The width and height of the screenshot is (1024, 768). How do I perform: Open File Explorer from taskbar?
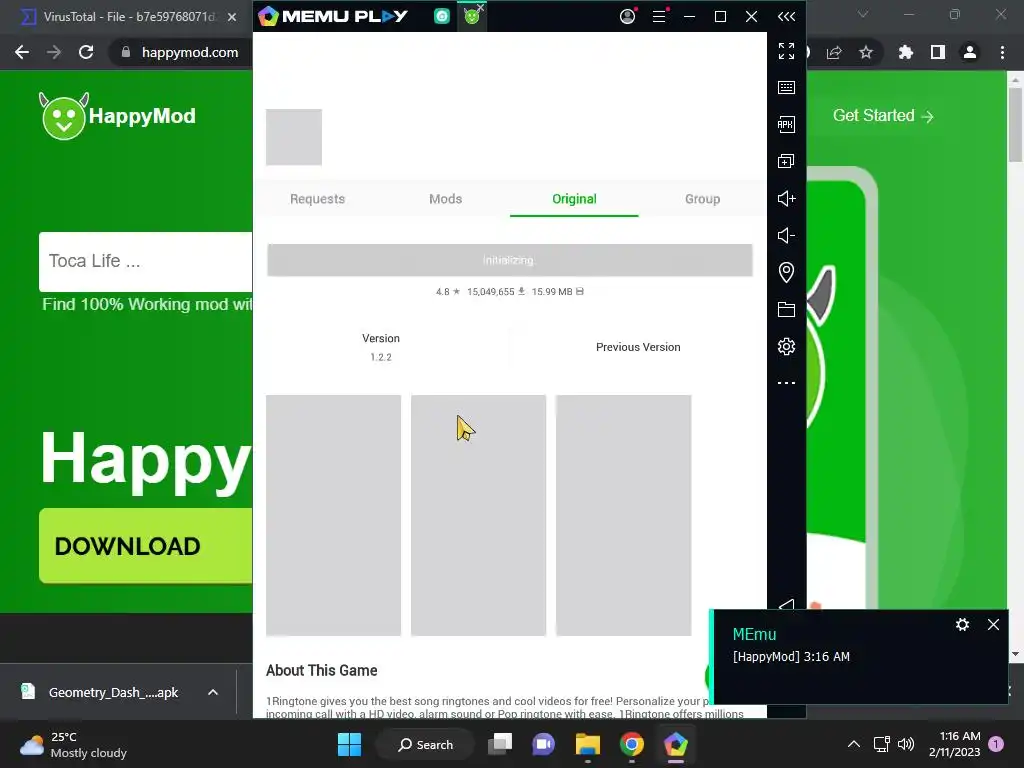588,744
